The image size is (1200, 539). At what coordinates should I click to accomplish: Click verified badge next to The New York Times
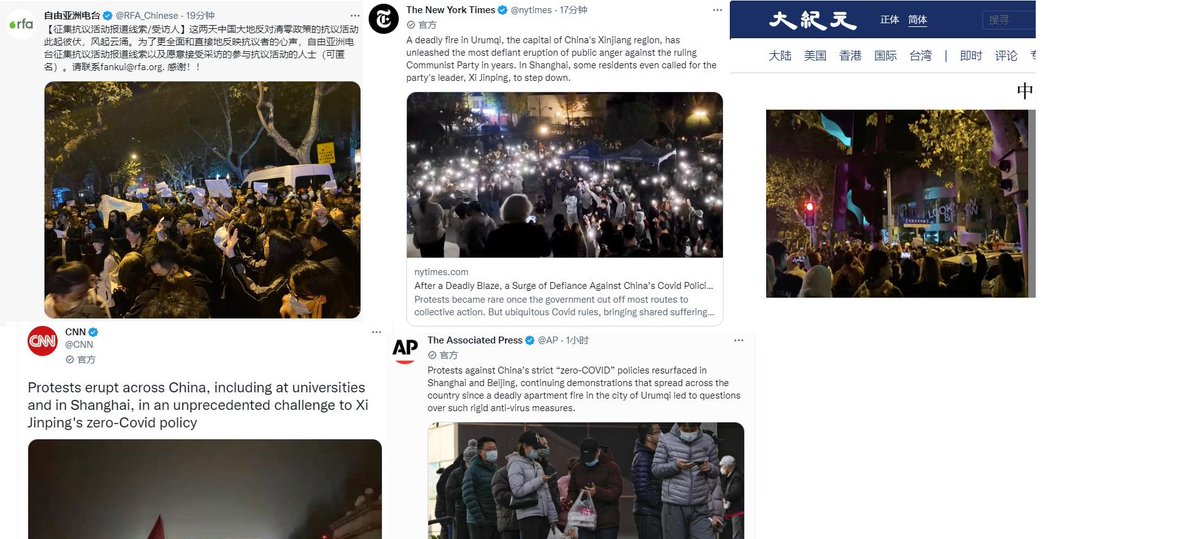[x=503, y=10]
